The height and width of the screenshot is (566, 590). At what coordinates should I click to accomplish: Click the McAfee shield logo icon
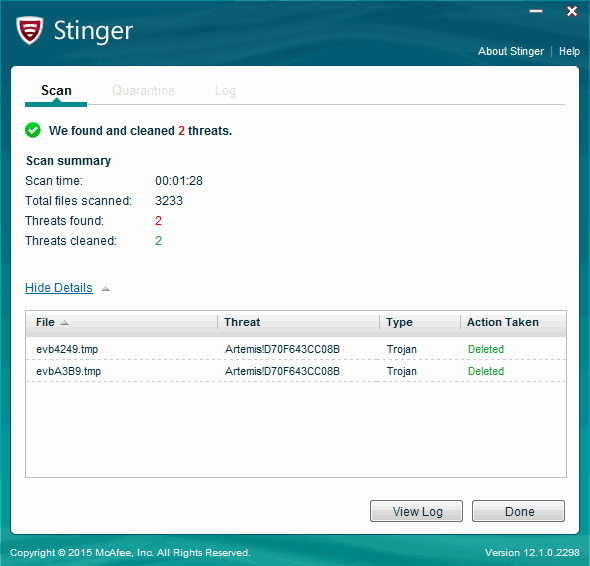tap(29, 30)
